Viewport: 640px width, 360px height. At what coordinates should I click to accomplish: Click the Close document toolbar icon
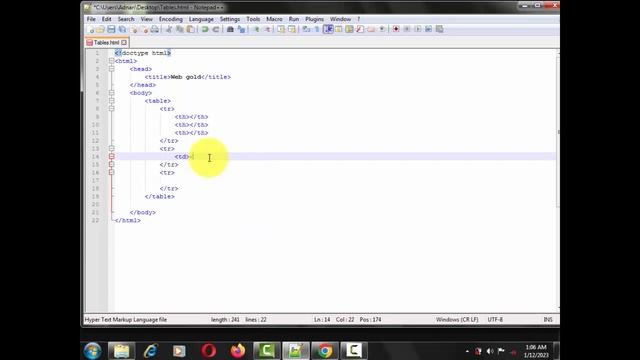pyautogui.click(x=134, y=29)
